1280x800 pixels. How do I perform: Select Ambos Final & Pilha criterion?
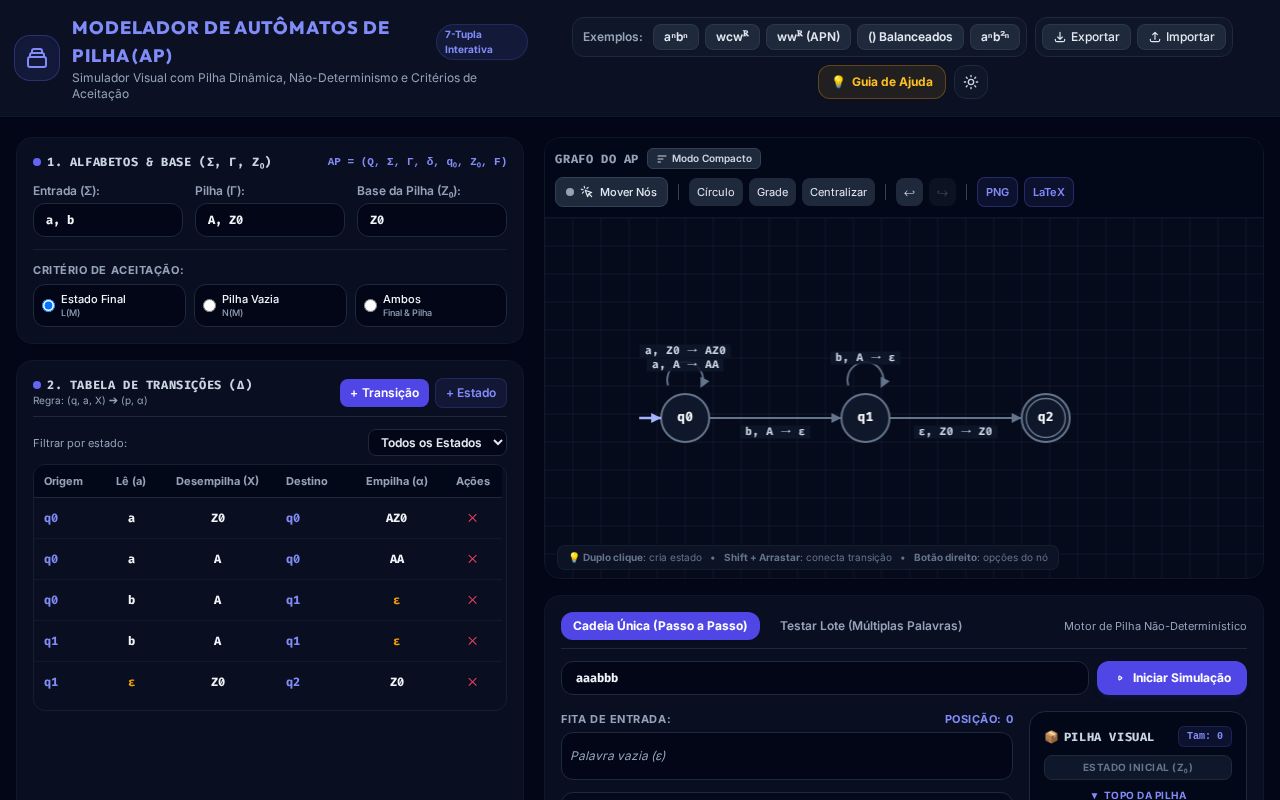[x=431, y=306]
